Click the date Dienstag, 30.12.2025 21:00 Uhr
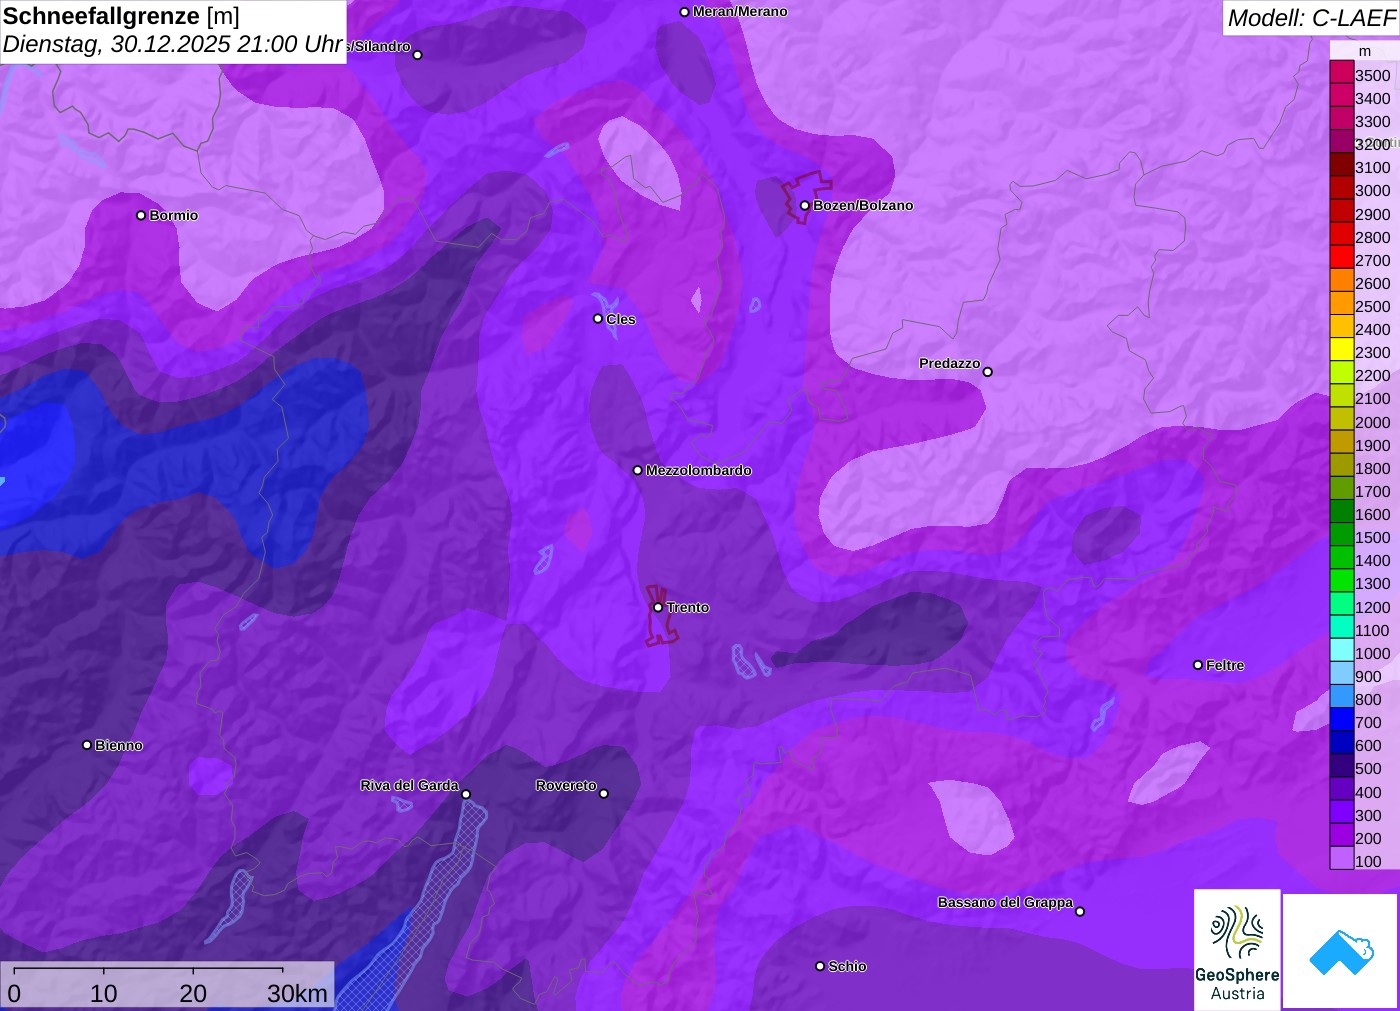This screenshot has height=1011, width=1400. 173,45
